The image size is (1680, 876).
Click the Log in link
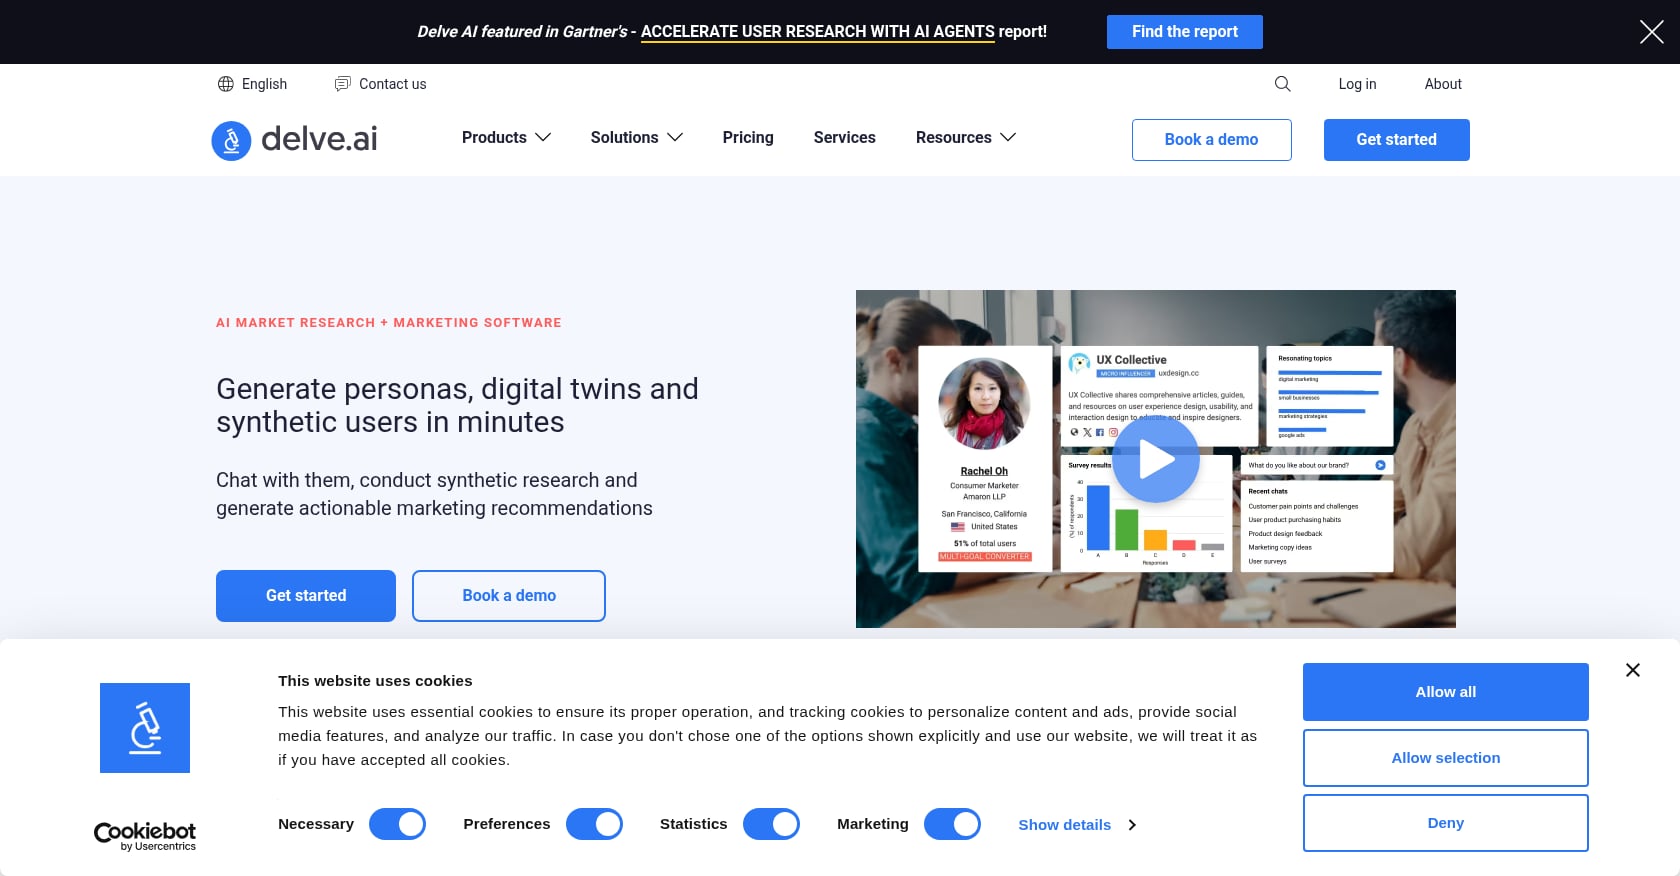tap(1358, 84)
